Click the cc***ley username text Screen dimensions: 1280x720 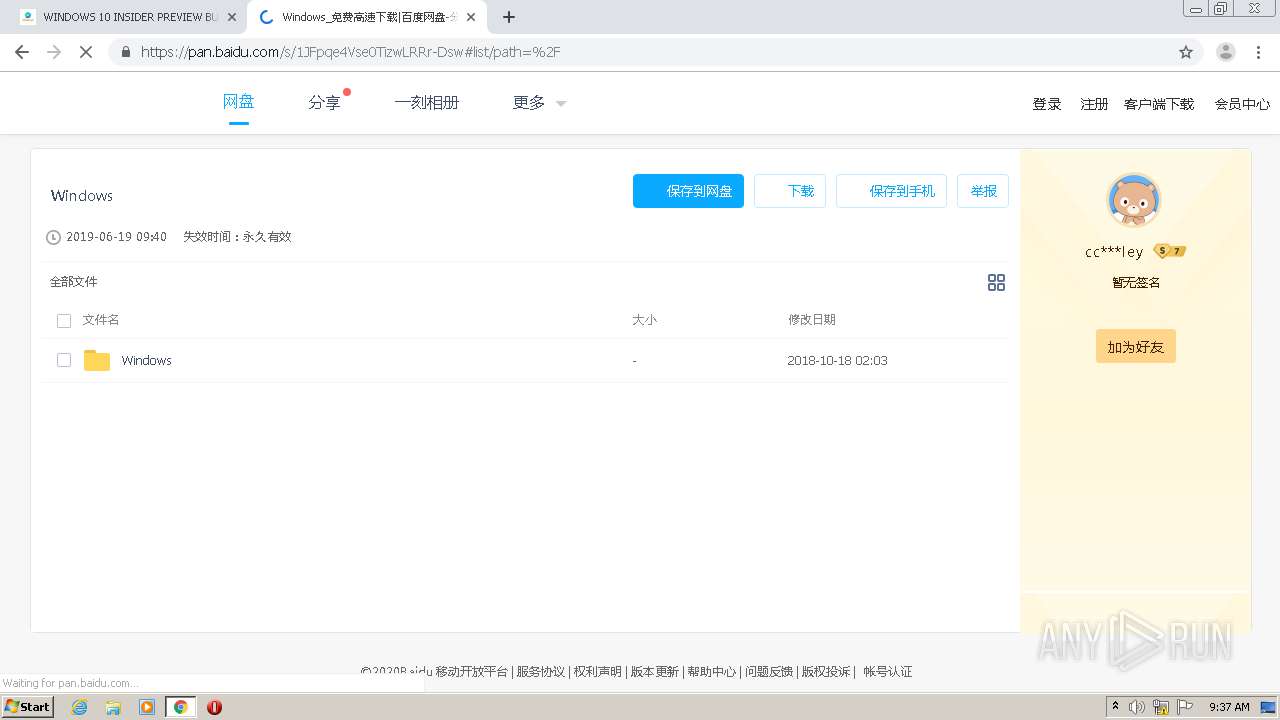(1114, 252)
